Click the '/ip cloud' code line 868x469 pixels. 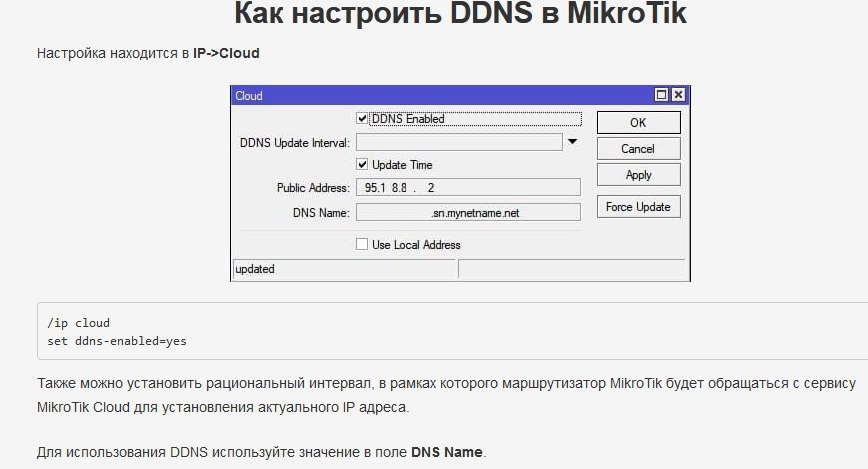click(78, 323)
